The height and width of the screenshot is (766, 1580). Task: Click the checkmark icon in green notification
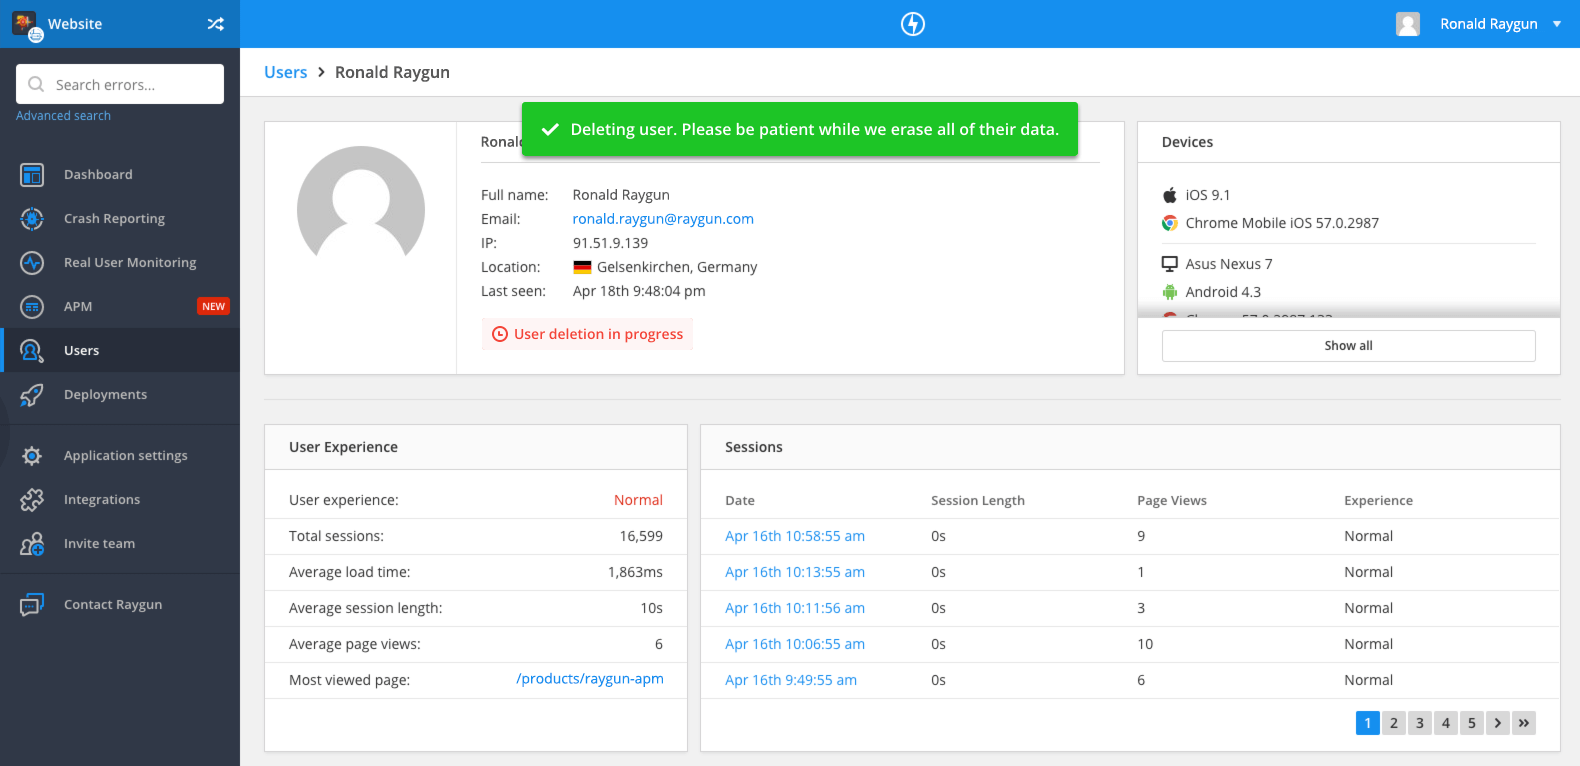pos(550,130)
